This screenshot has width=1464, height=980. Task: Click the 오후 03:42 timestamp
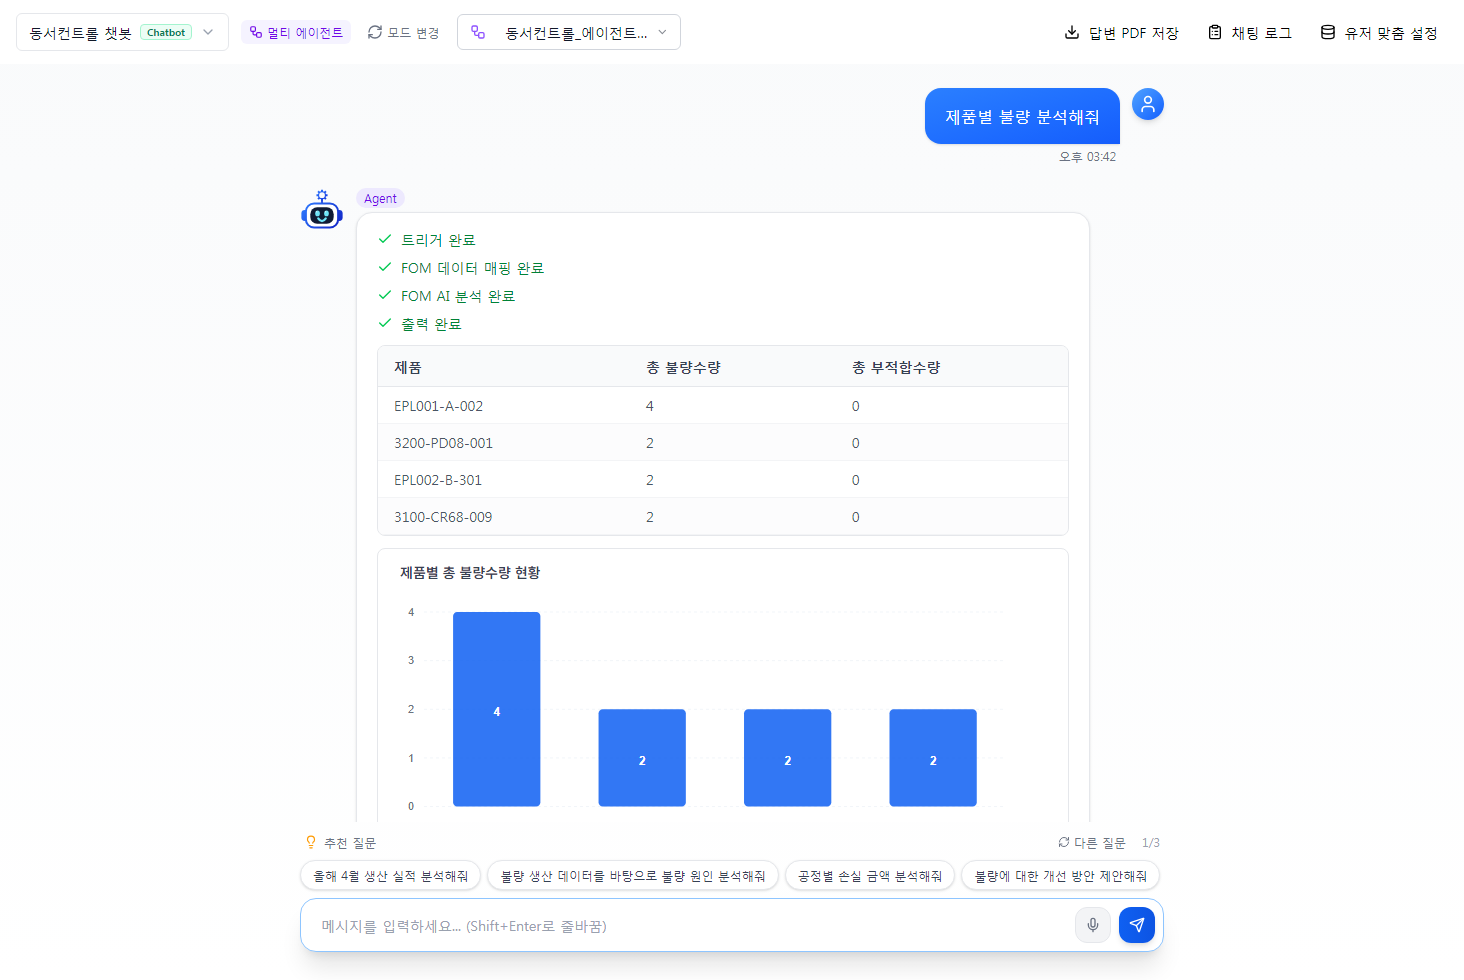pos(1088,157)
